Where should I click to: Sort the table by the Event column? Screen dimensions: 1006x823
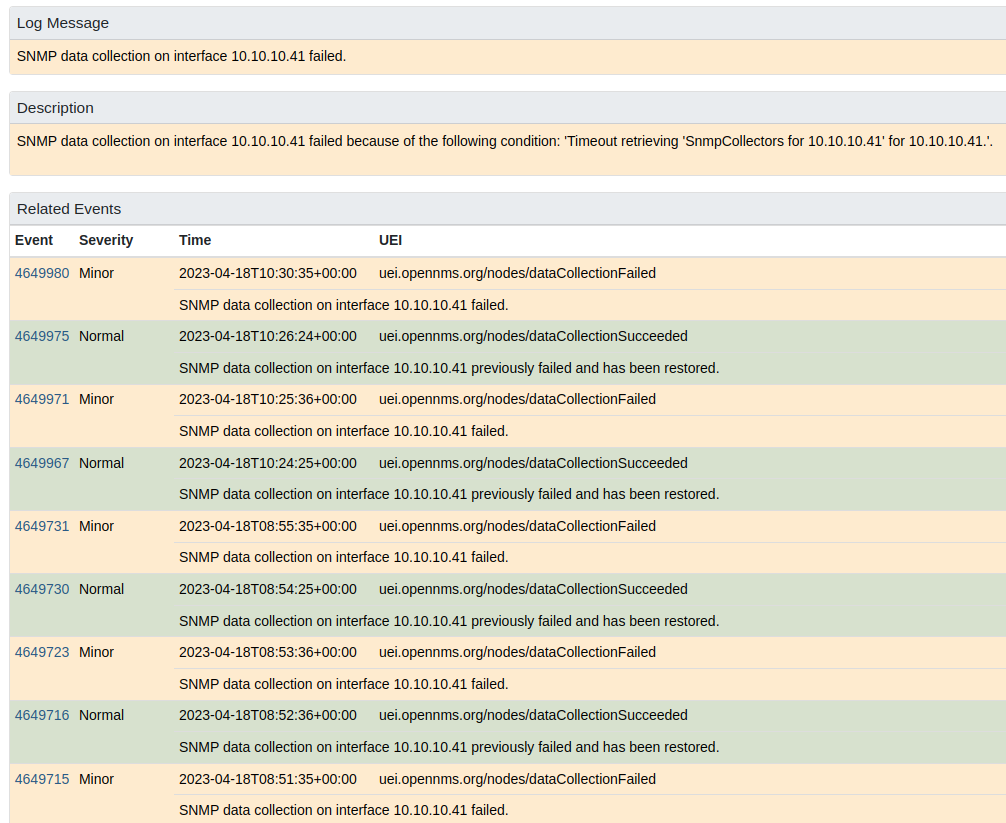pos(33,240)
